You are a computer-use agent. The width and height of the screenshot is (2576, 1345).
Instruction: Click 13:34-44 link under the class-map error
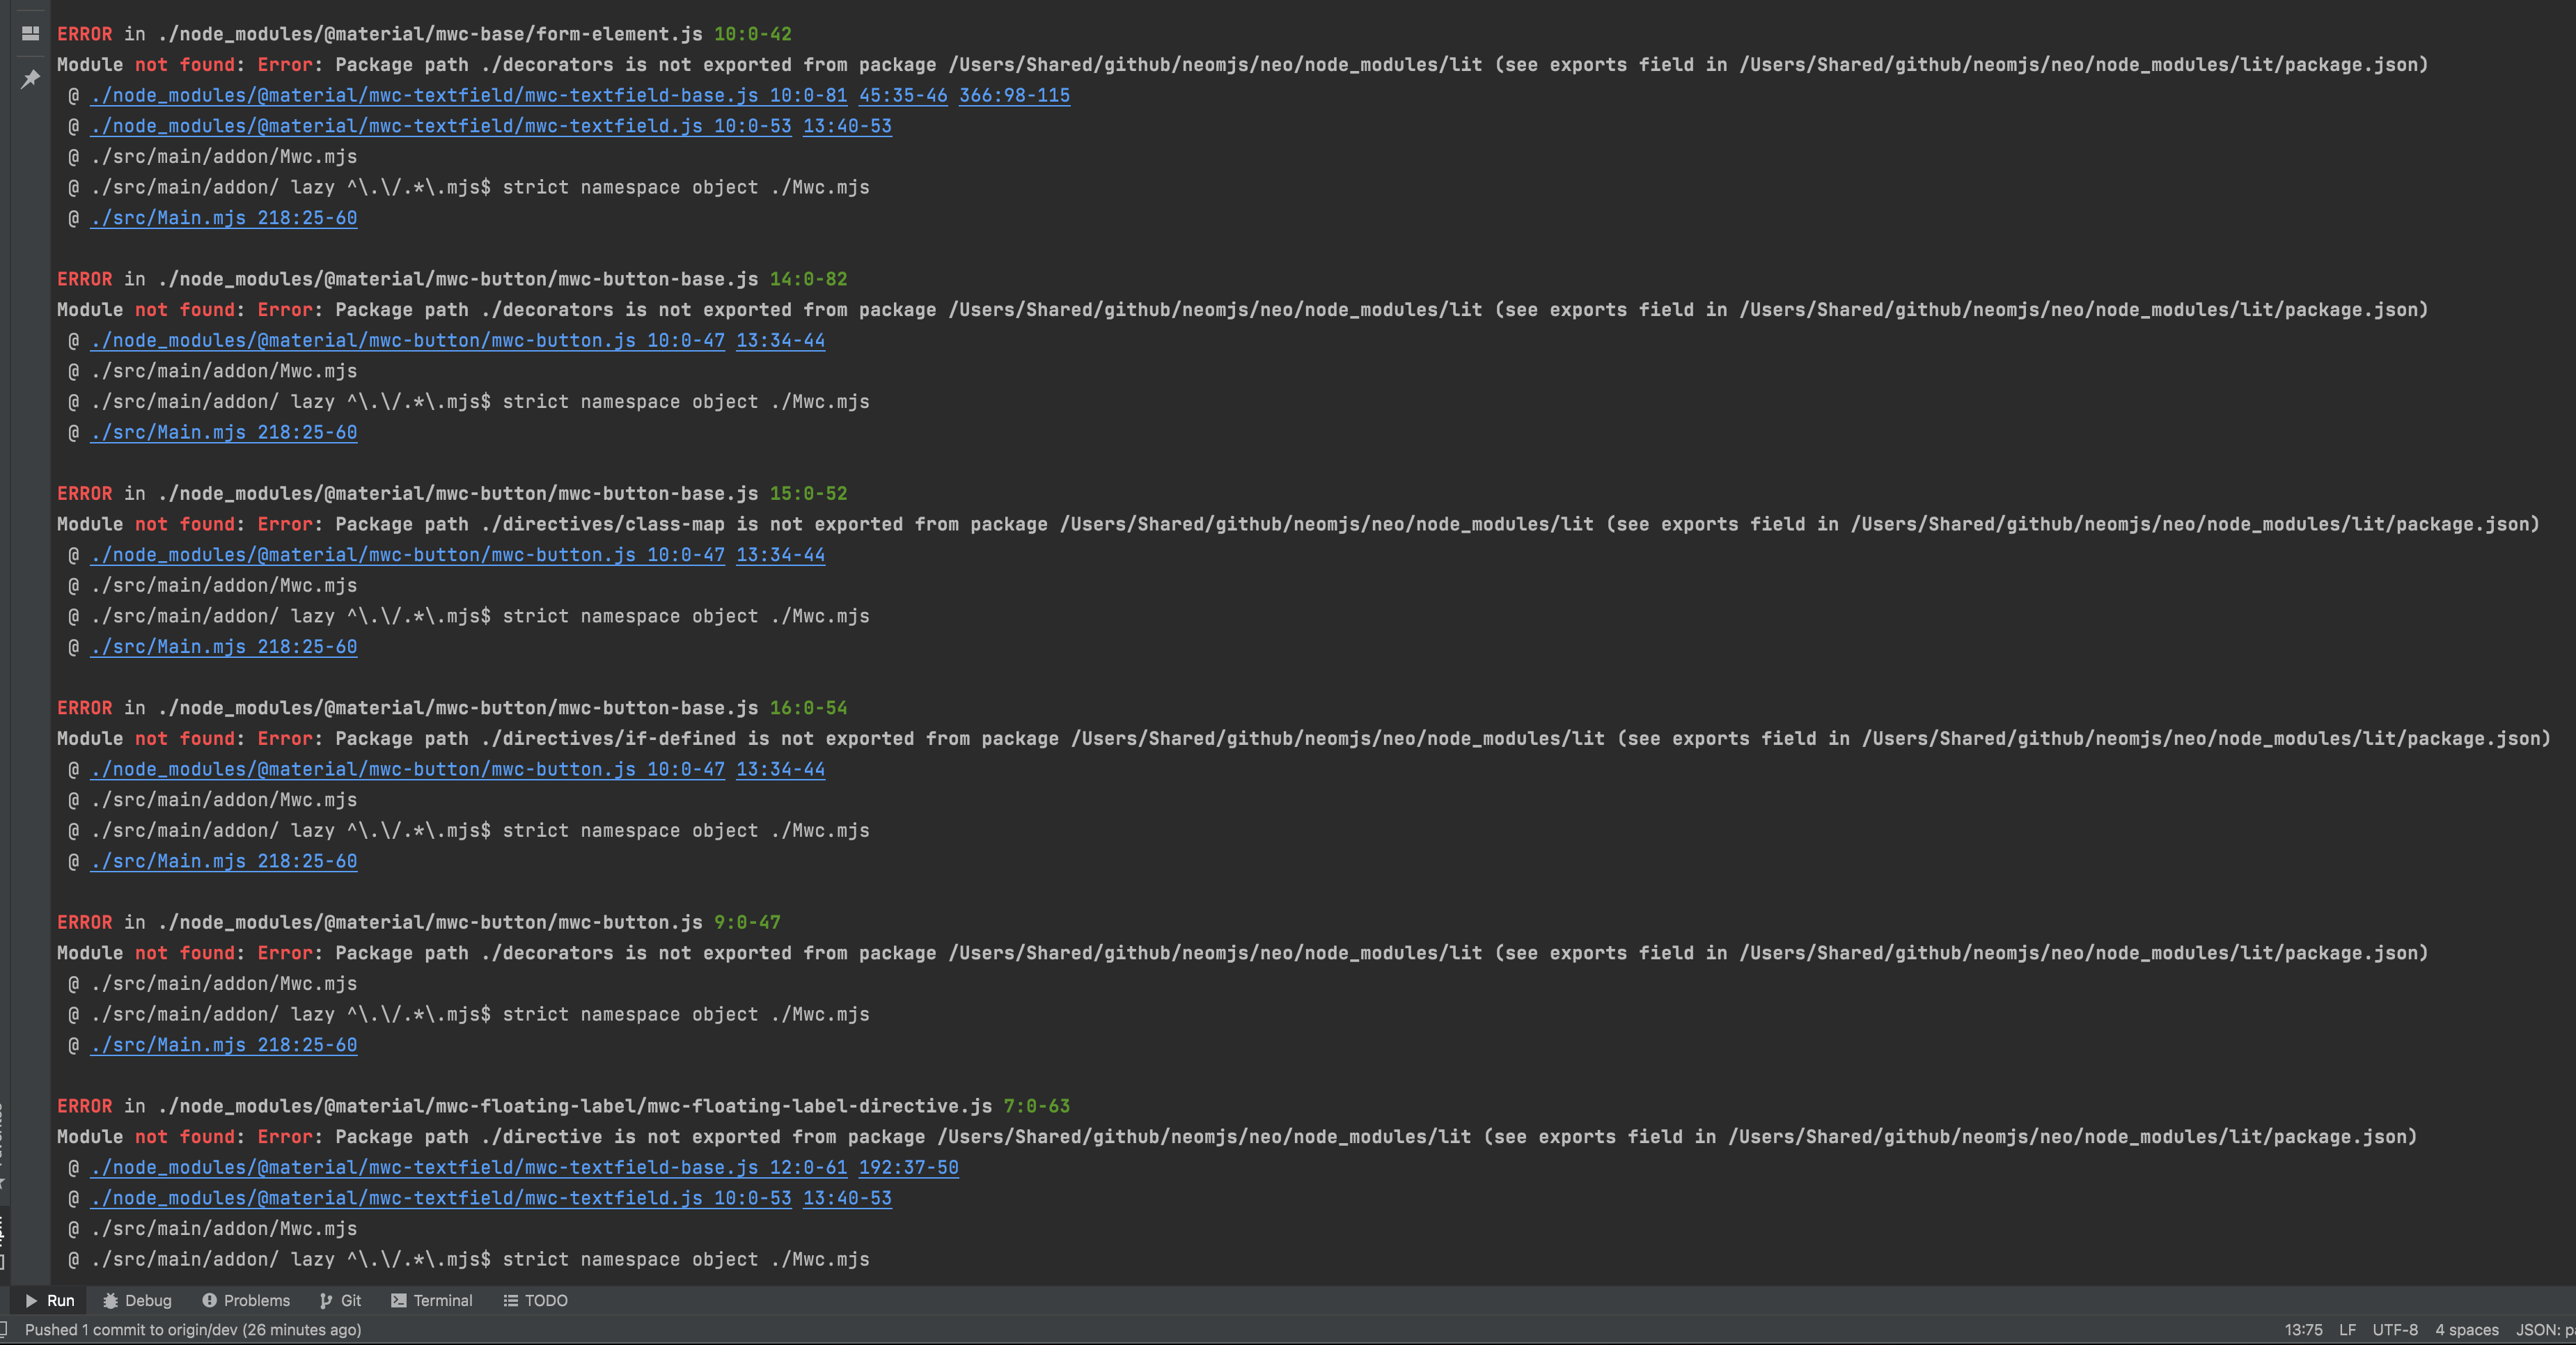780,555
